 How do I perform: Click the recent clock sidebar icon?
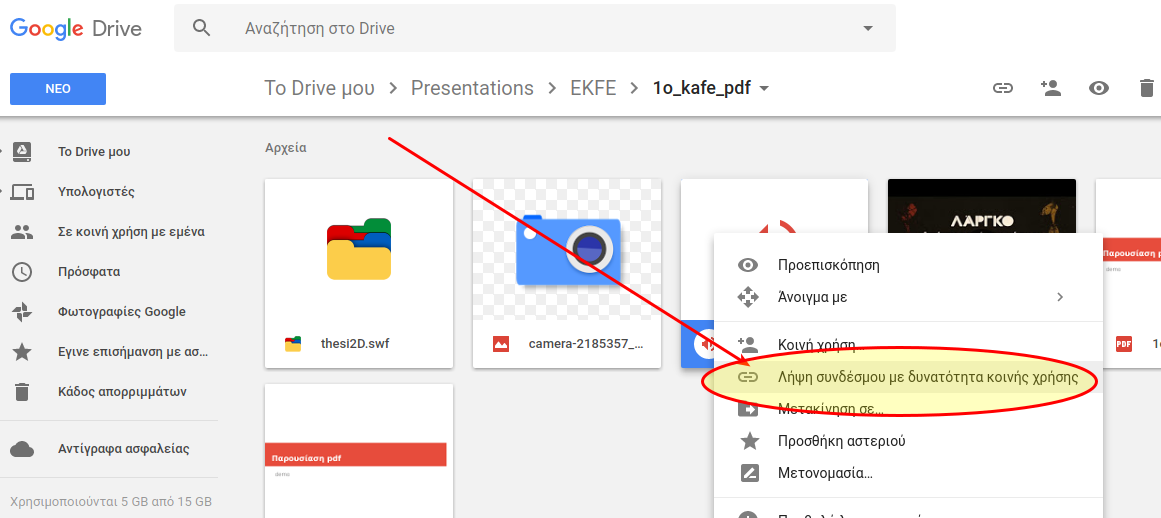[x=22, y=272]
